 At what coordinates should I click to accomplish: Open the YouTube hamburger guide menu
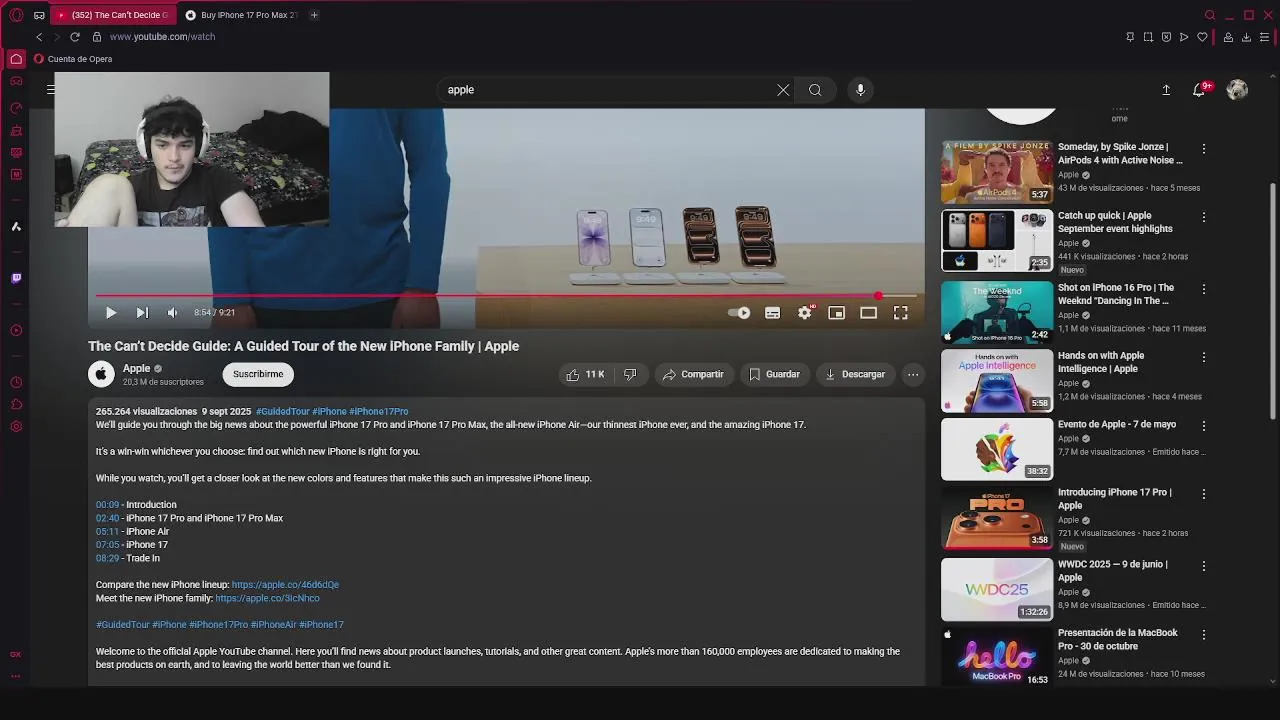pyautogui.click(x=50, y=90)
